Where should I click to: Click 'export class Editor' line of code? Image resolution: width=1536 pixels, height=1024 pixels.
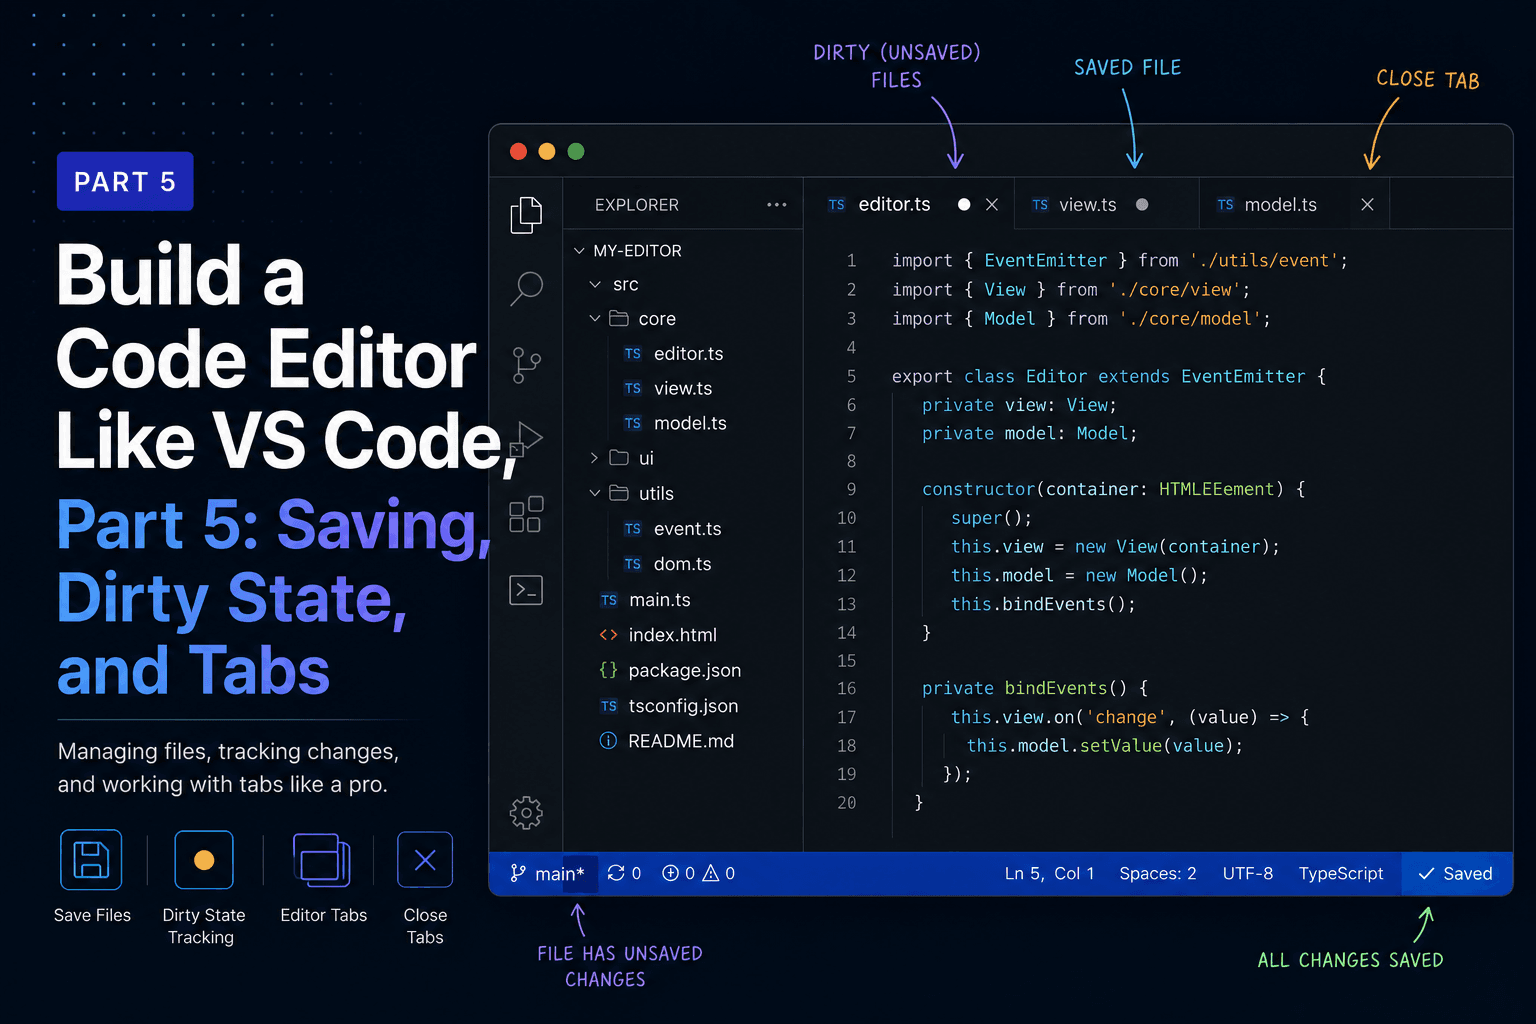pyautogui.click(x=1109, y=376)
